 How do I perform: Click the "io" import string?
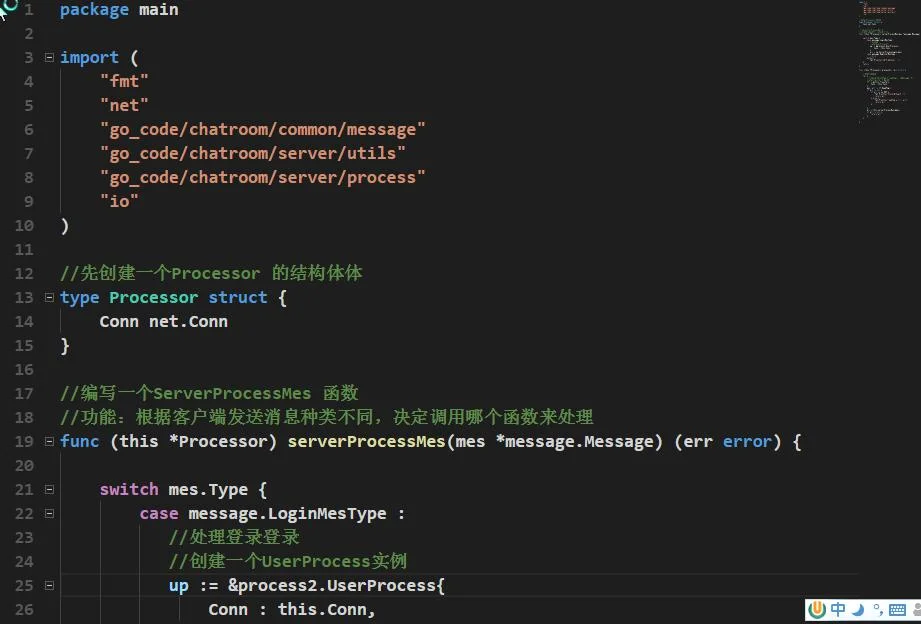119,202
